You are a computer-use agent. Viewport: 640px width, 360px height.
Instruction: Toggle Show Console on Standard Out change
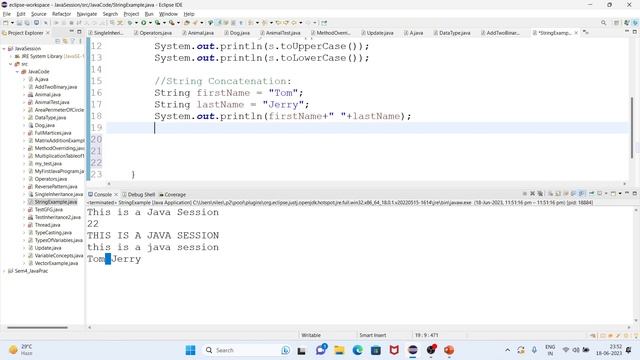pyautogui.click(x=573, y=193)
